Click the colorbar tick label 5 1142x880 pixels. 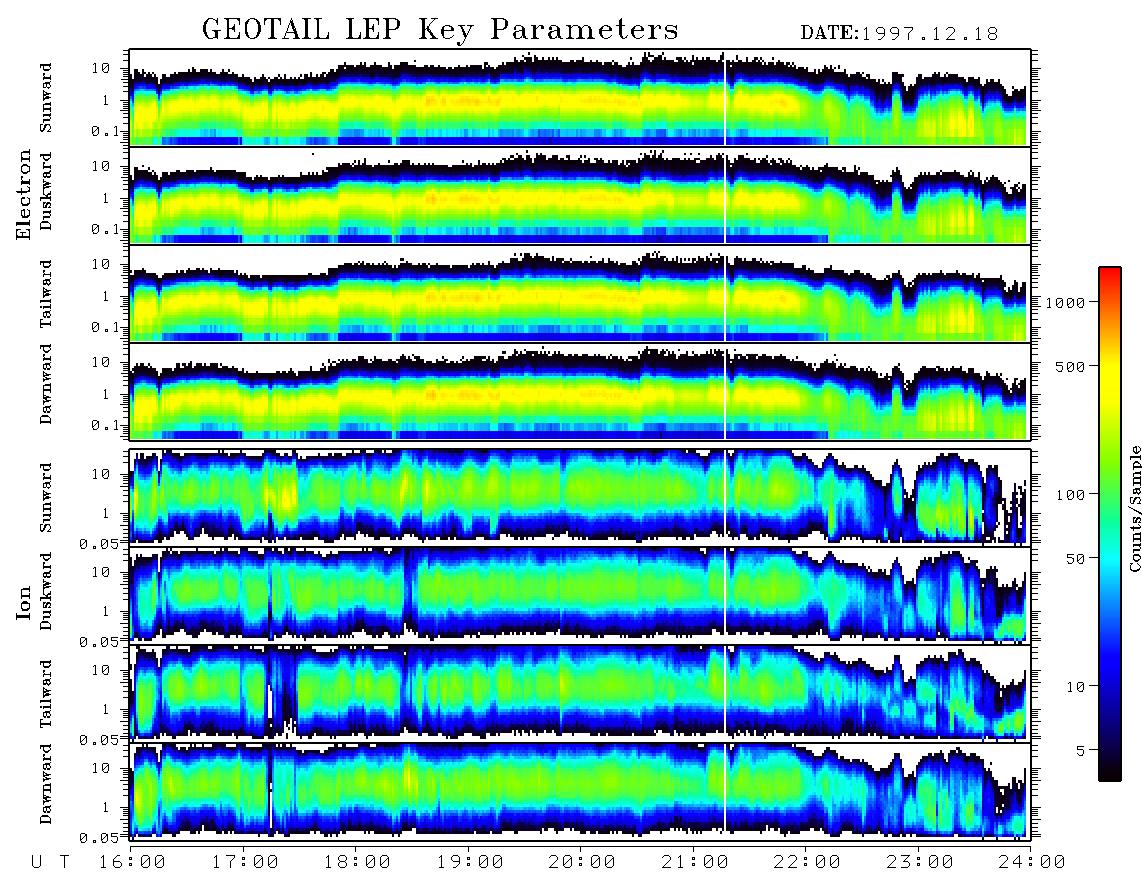pyautogui.click(x=1081, y=750)
